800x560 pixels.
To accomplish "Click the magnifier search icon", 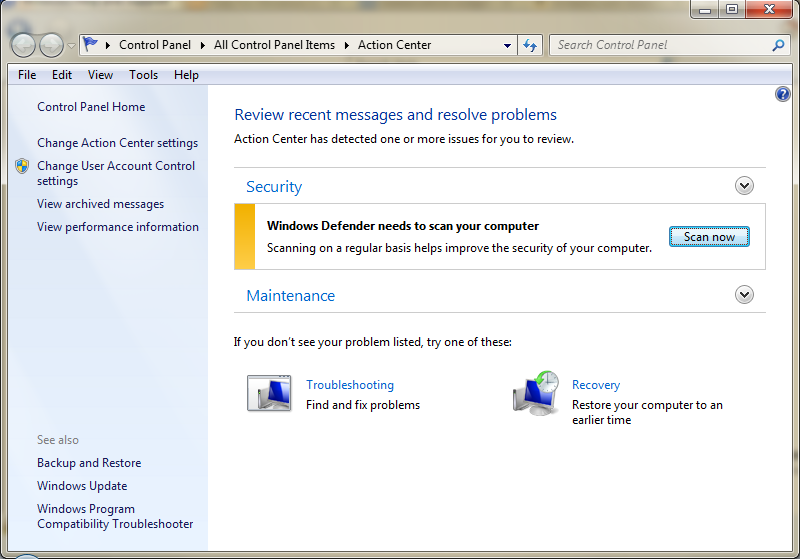I will click(778, 45).
